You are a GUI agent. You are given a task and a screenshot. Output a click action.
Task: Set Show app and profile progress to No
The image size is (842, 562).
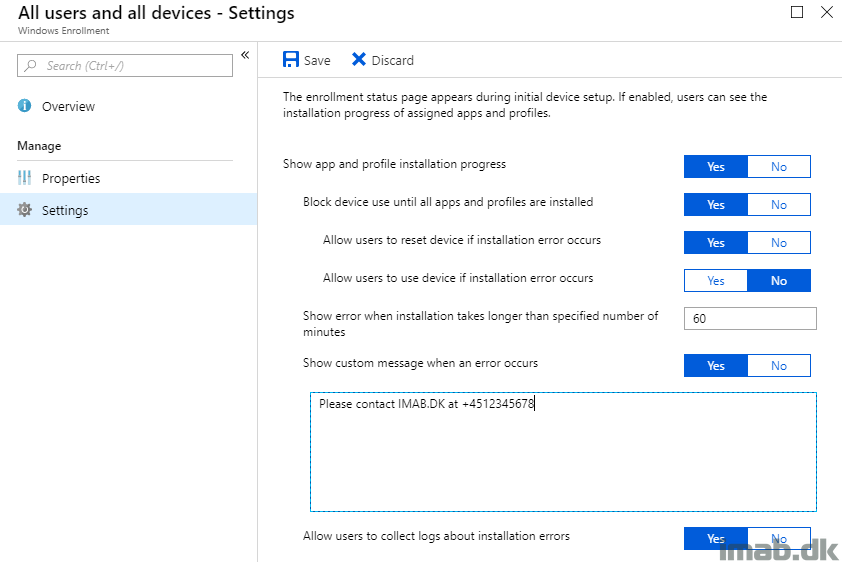779,166
